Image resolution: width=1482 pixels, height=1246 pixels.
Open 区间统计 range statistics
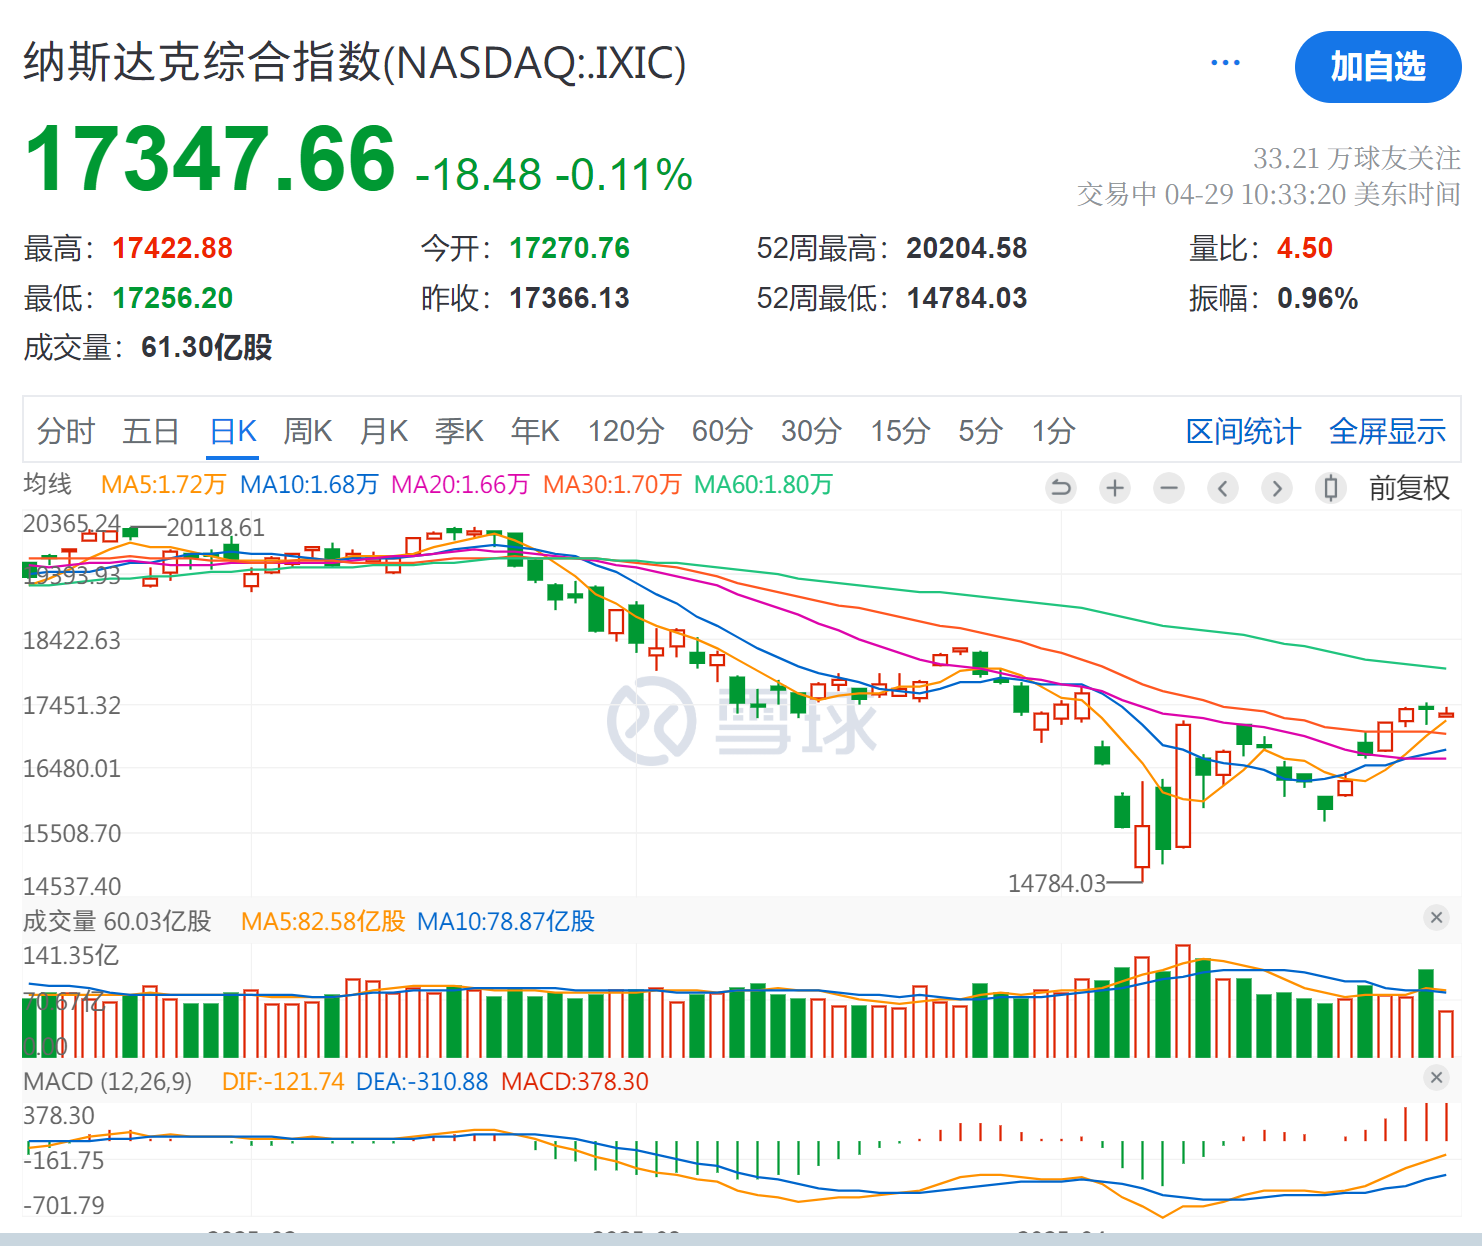pyautogui.click(x=1243, y=431)
